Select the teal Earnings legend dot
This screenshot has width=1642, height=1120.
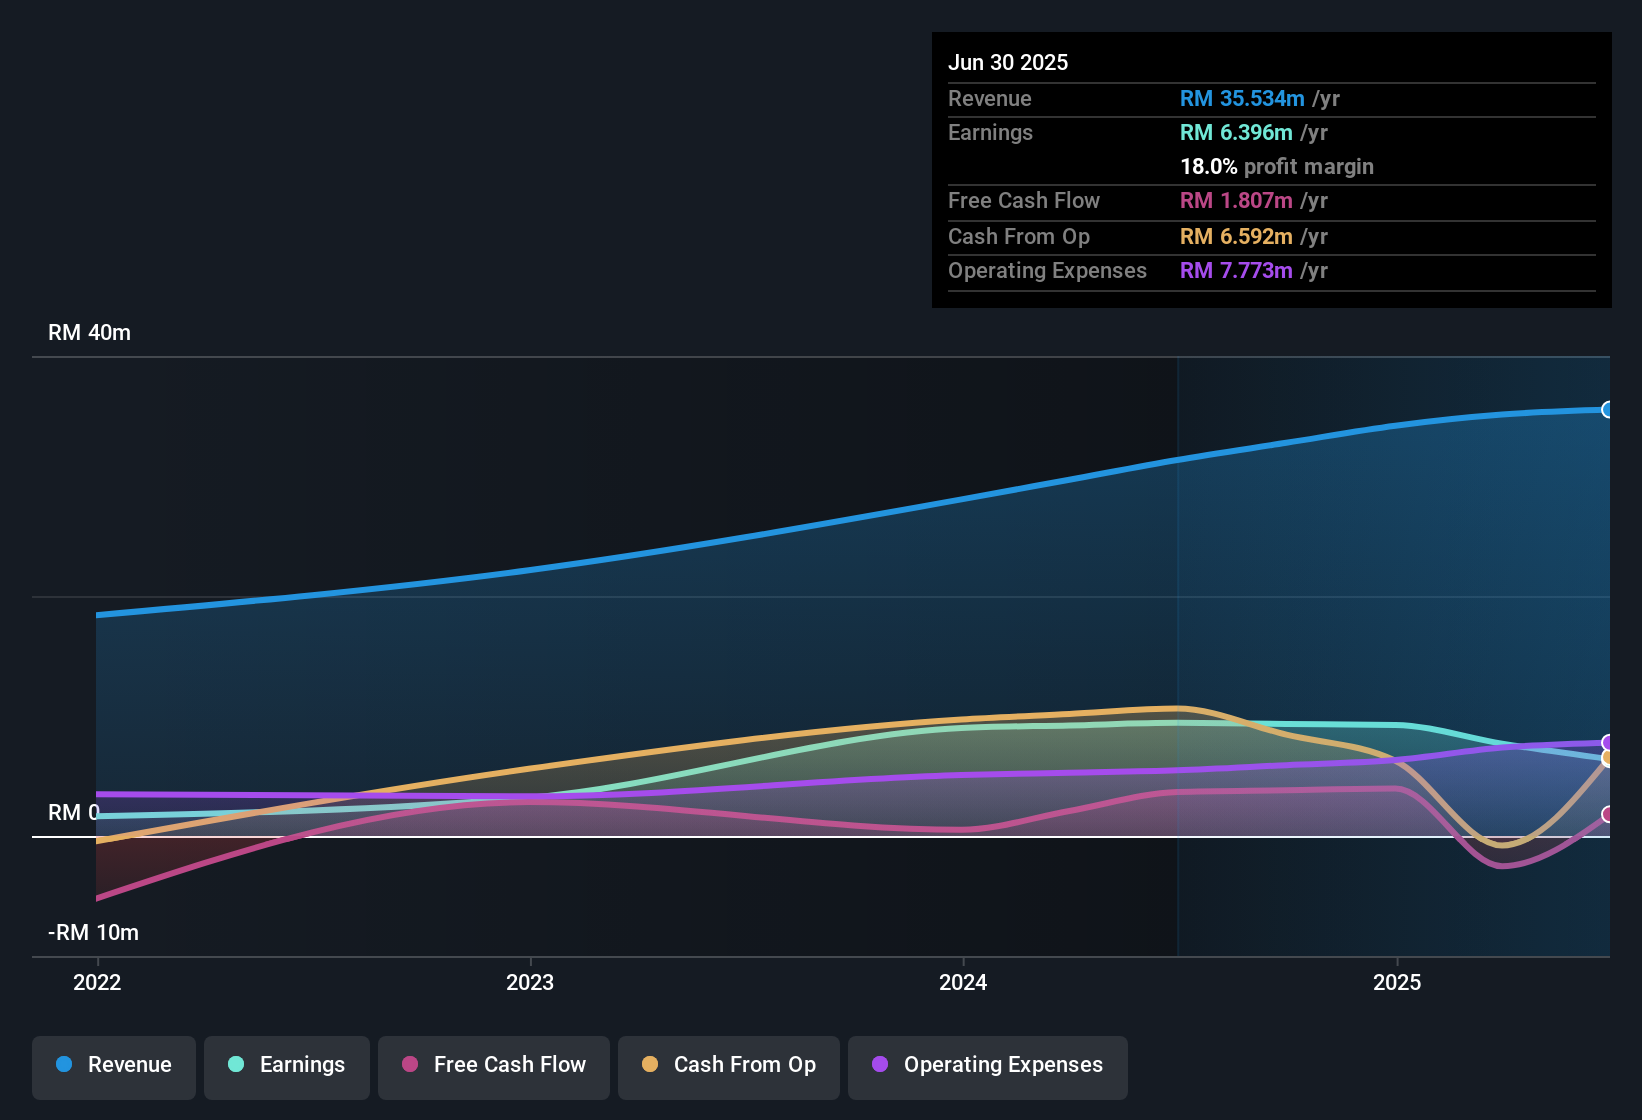click(236, 1065)
